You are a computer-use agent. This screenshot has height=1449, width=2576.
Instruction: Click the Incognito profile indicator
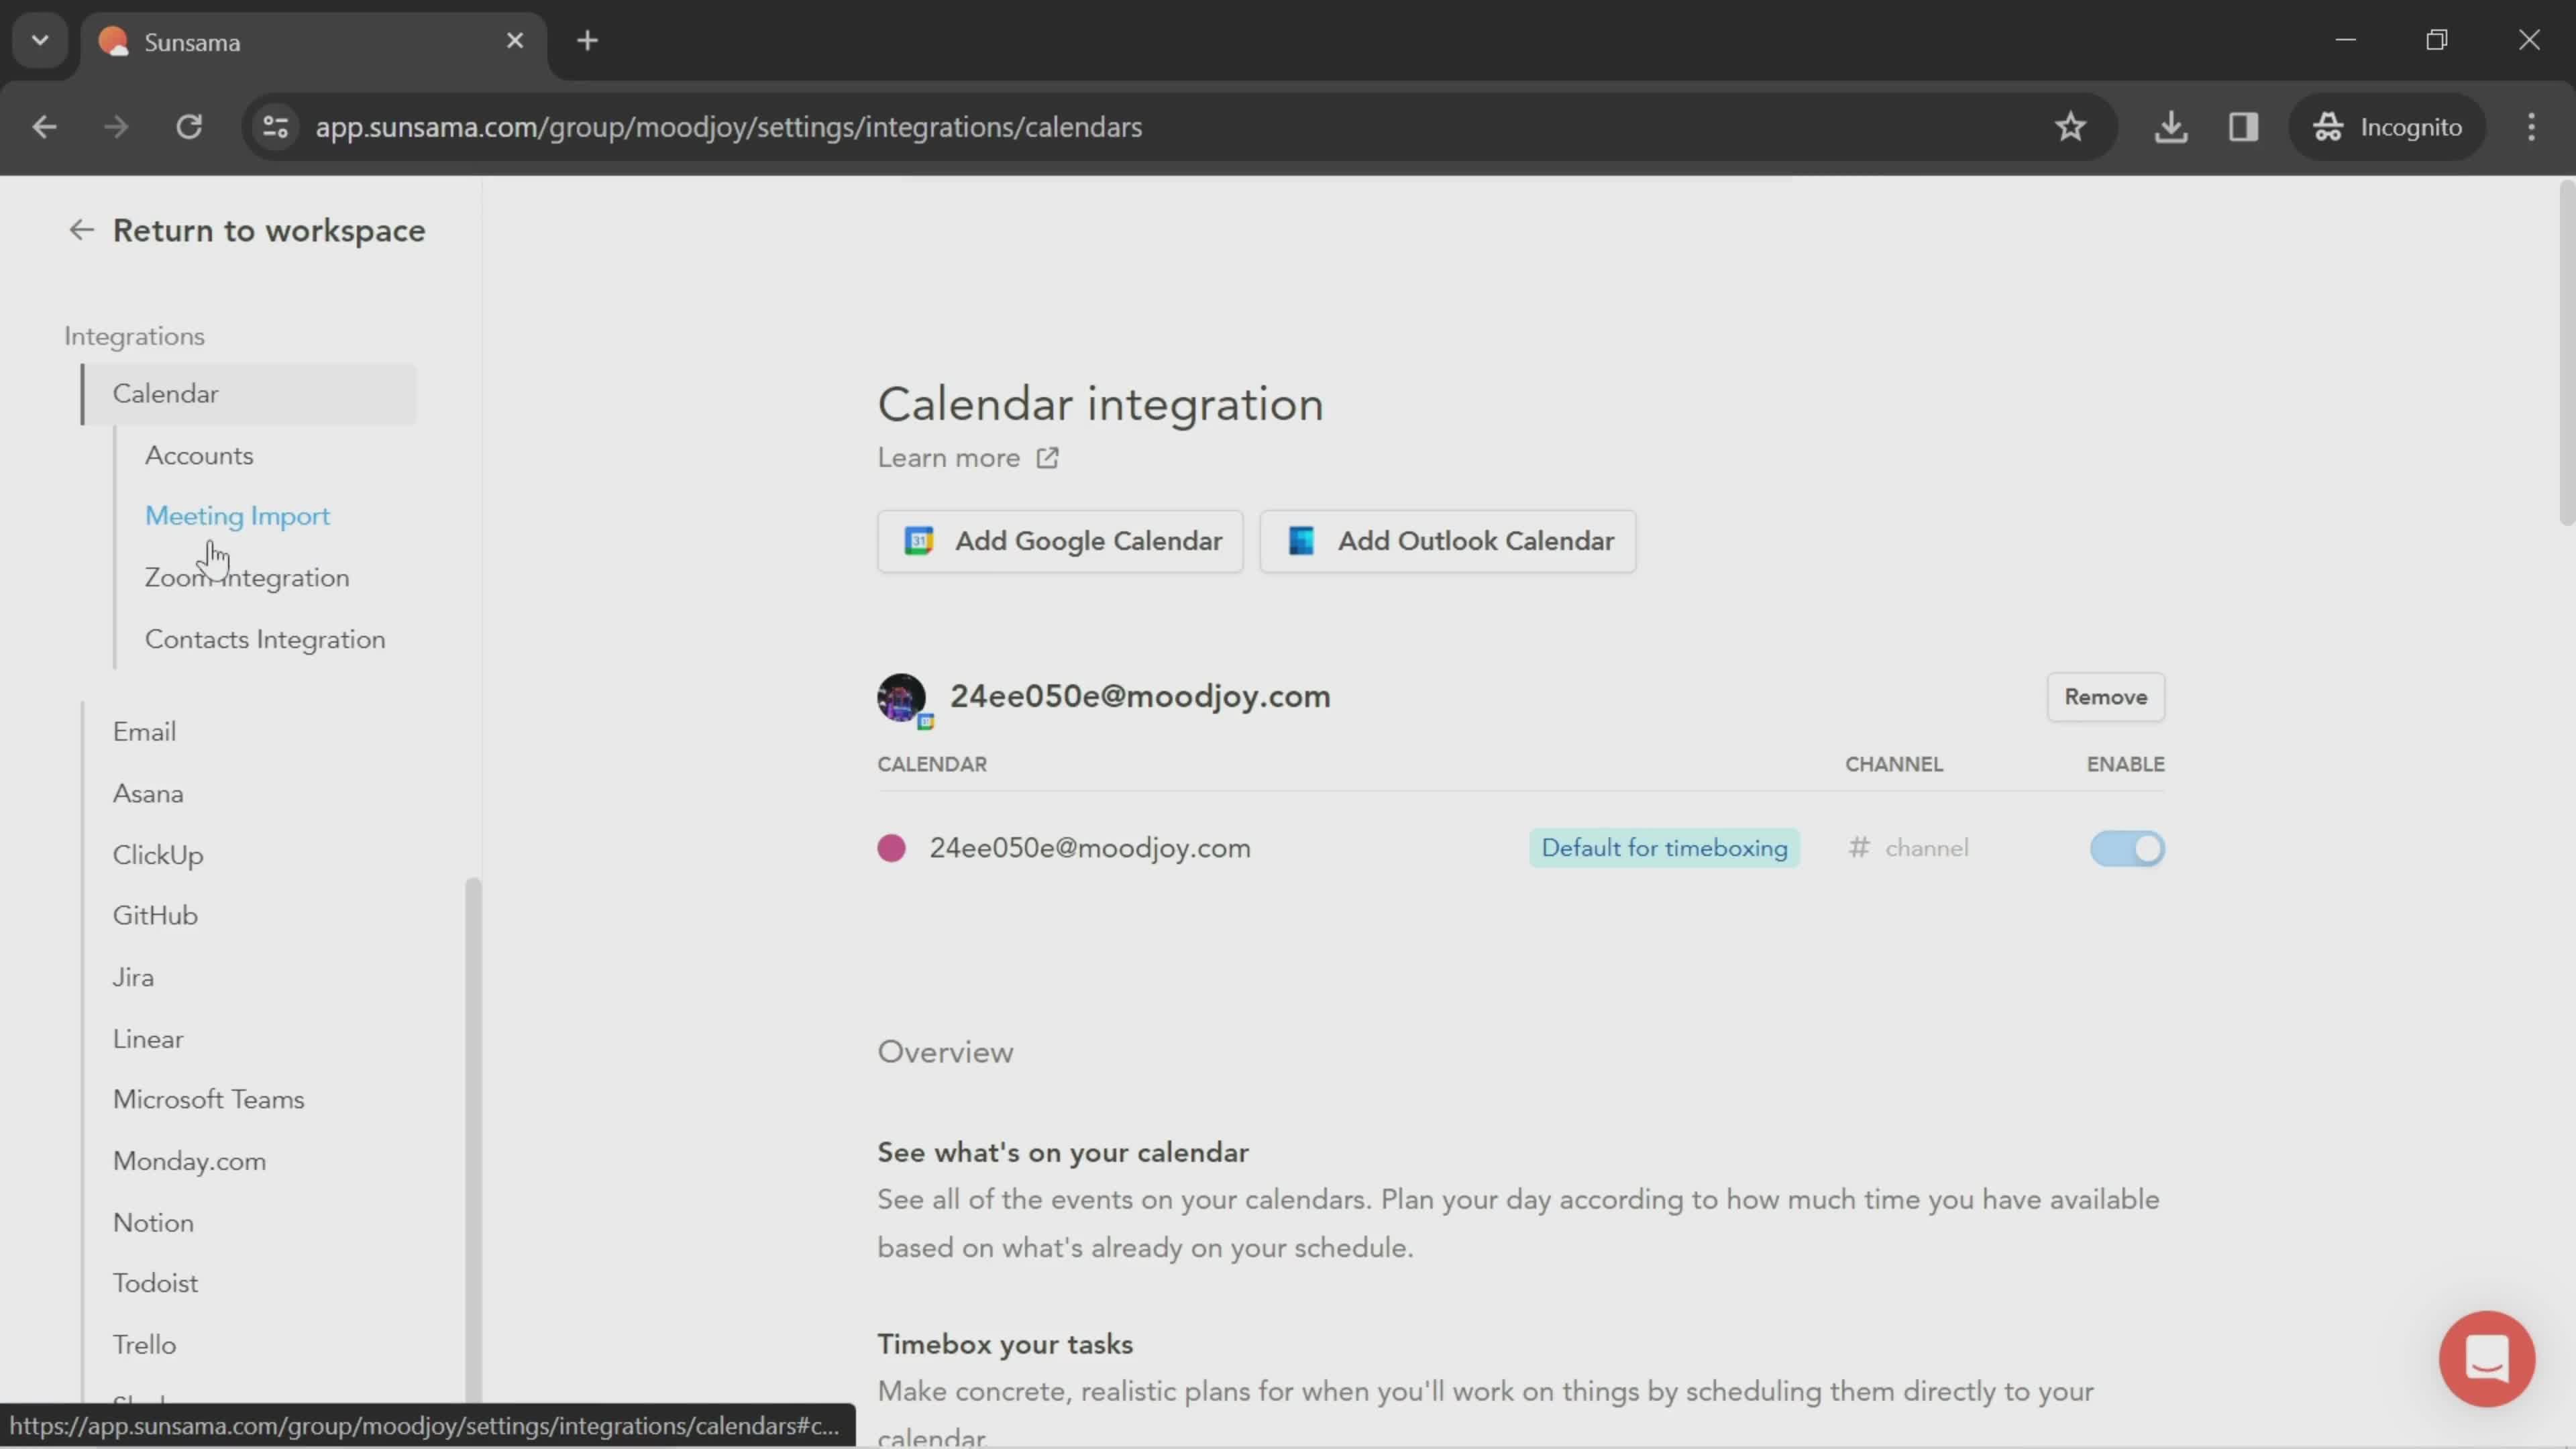(2388, 127)
